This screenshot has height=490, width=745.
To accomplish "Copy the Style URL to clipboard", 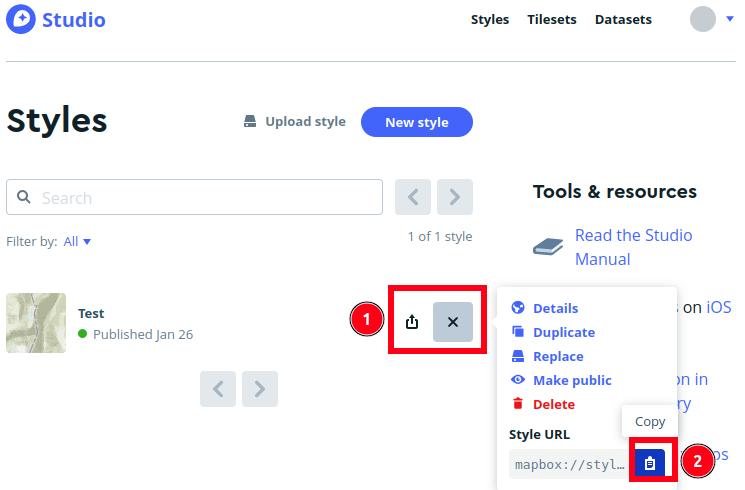I will click(x=649, y=463).
